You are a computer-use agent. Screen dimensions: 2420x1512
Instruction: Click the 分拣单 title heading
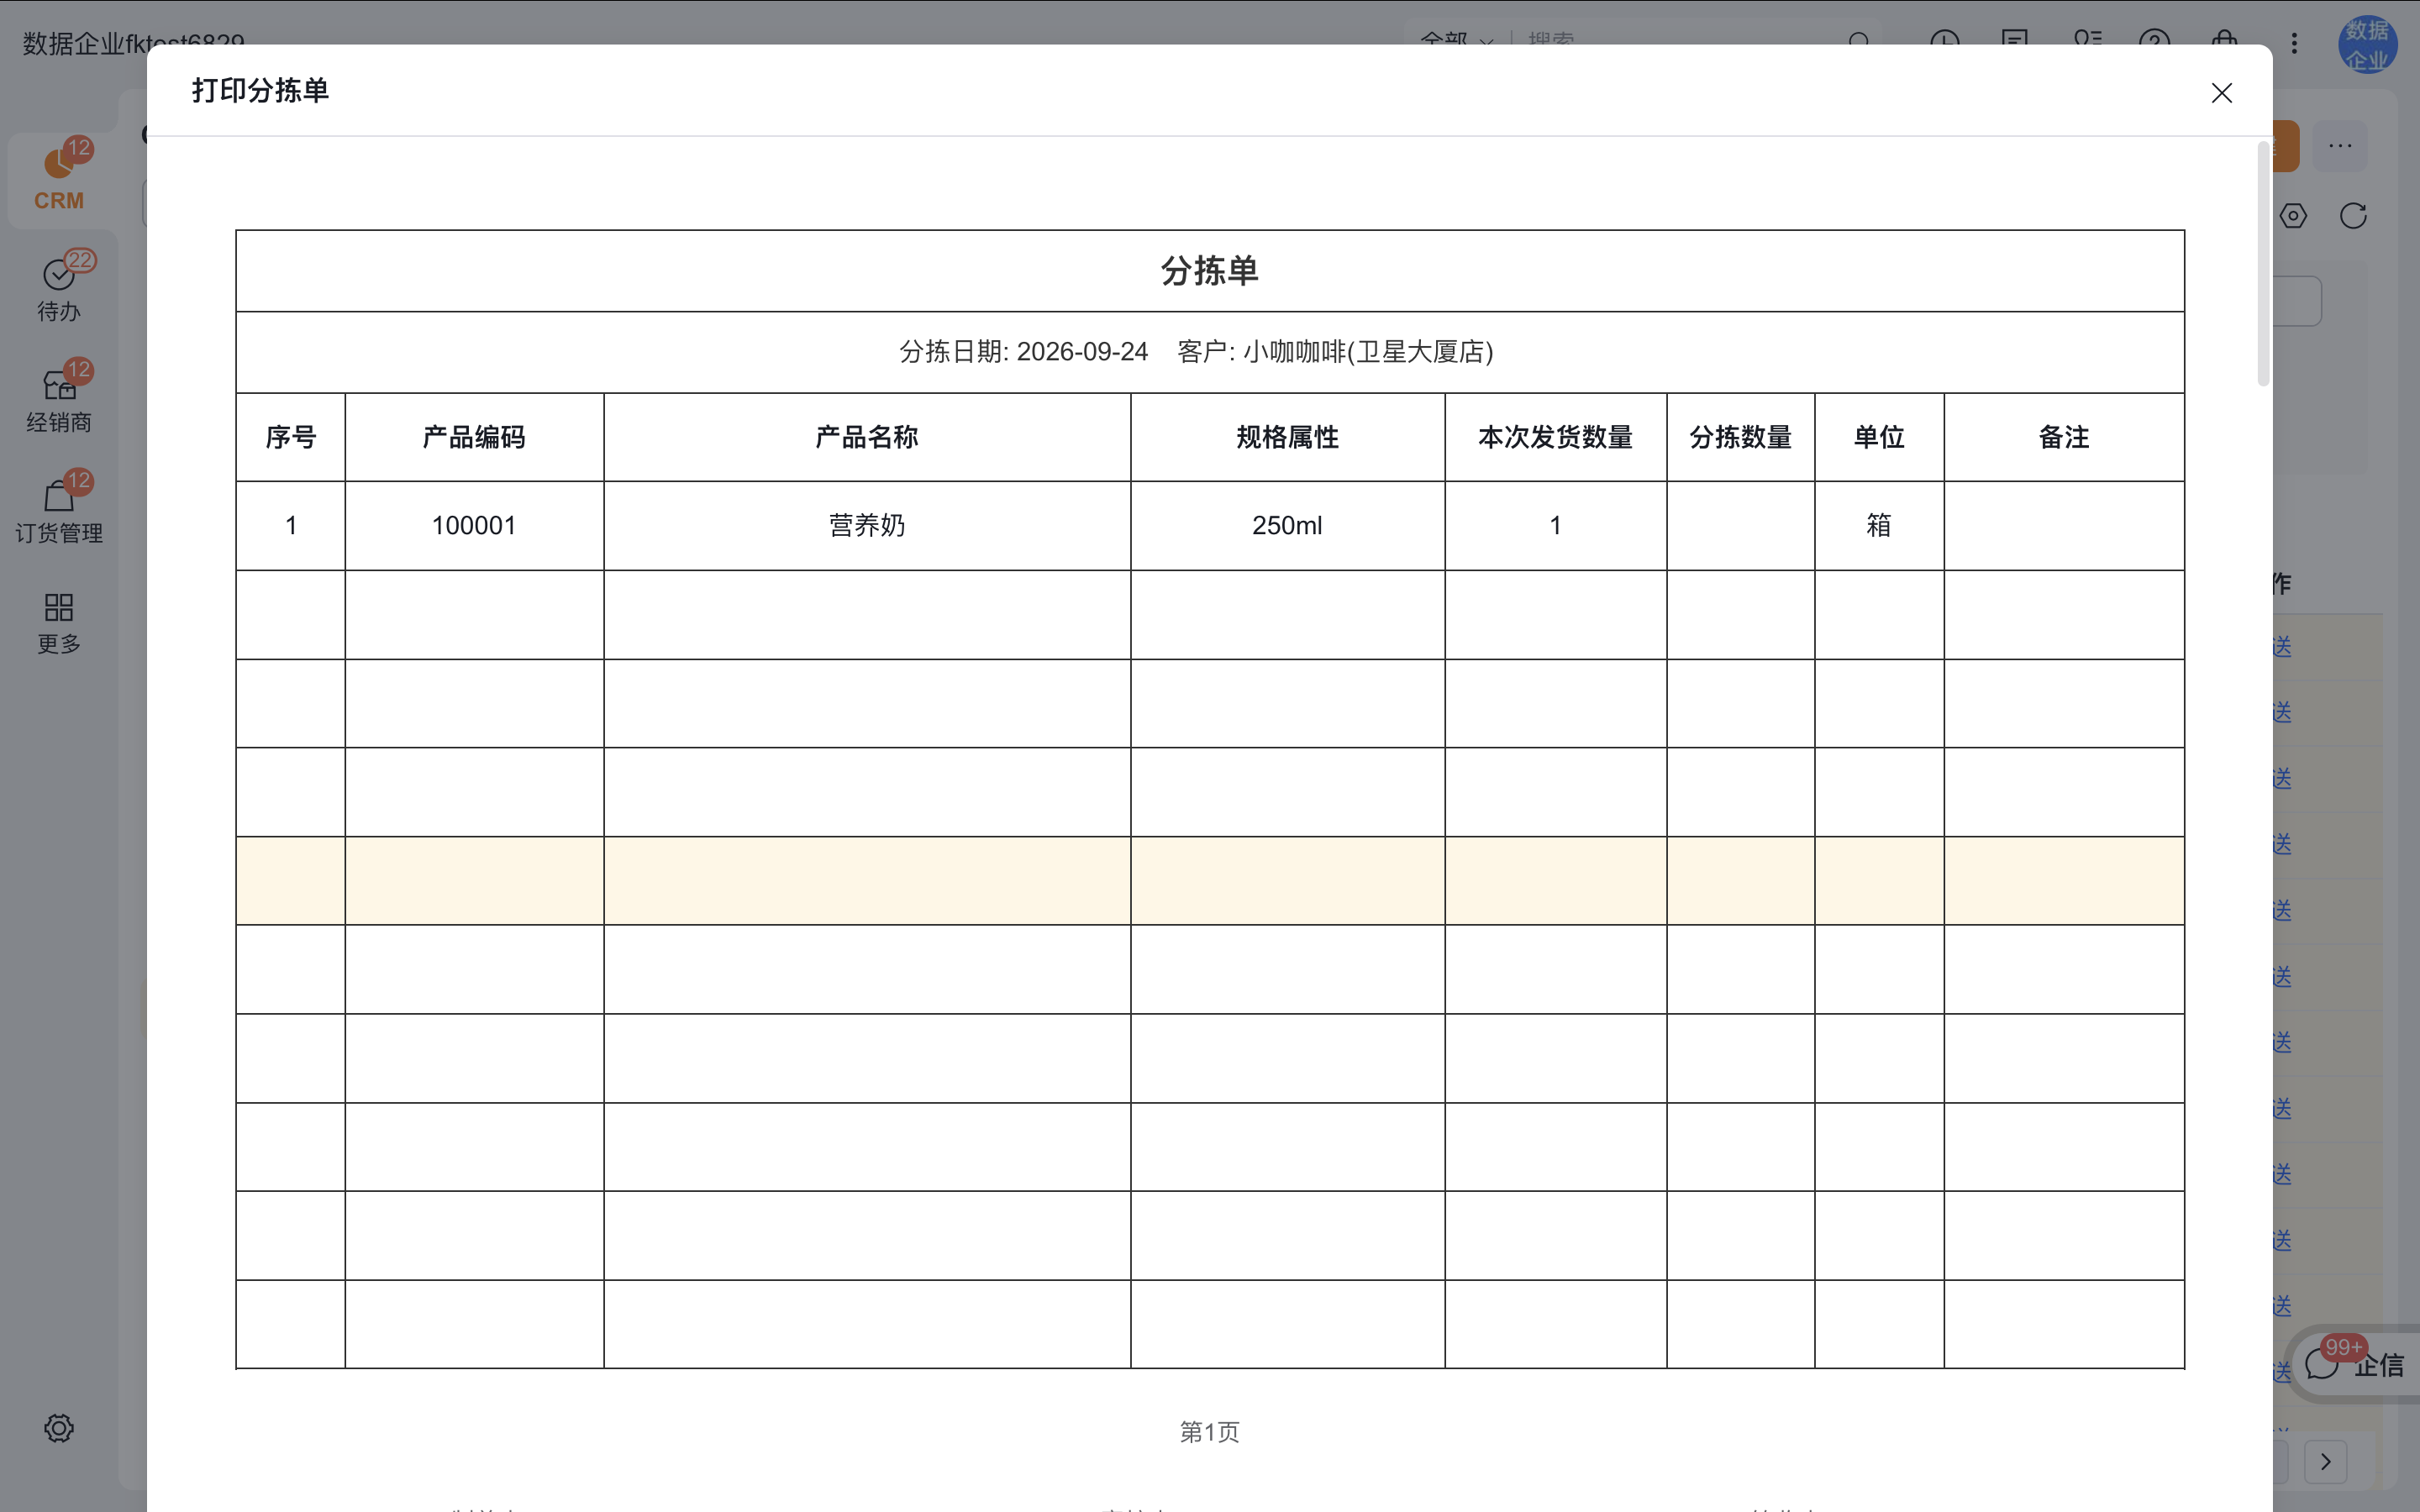(x=1209, y=271)
